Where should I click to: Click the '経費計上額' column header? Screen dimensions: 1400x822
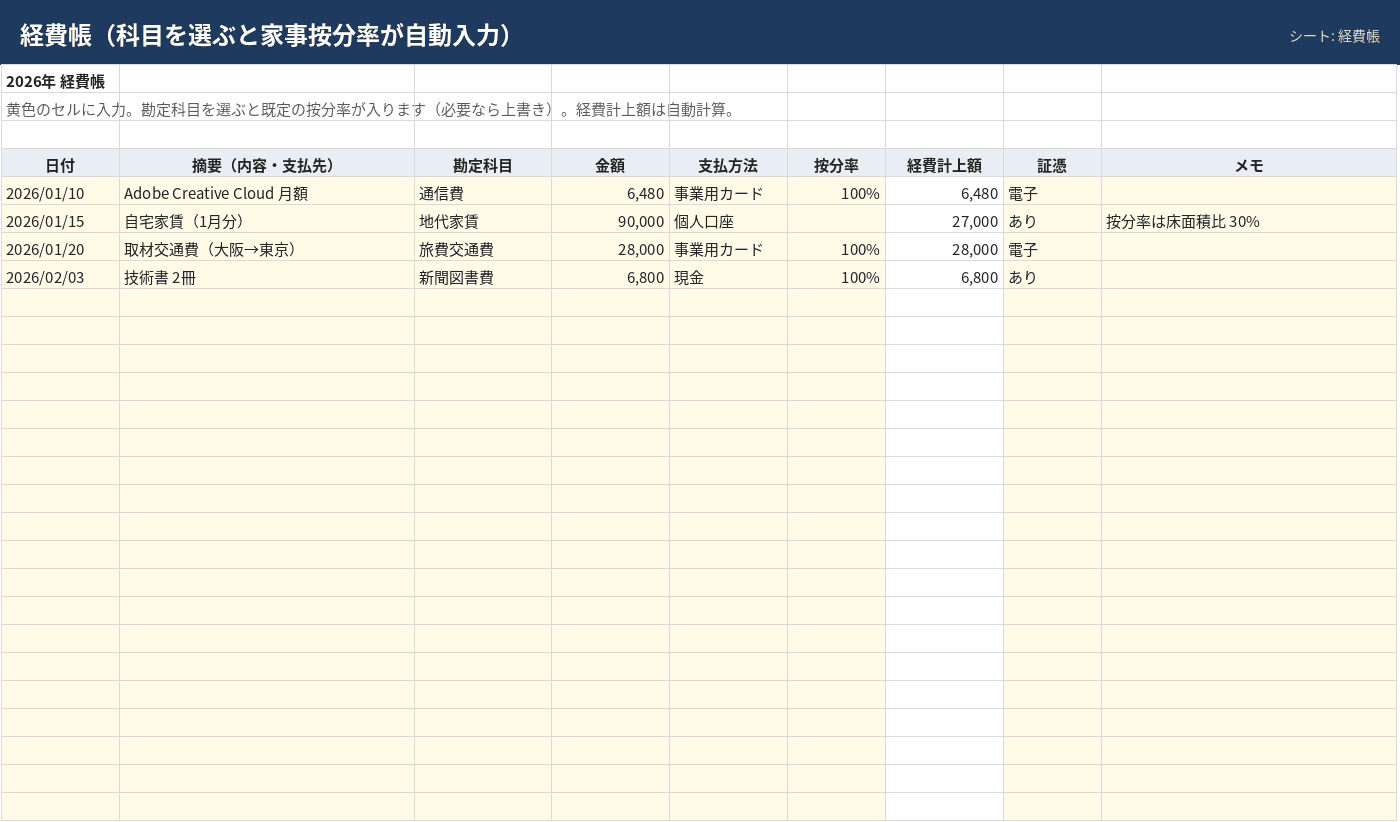pyautogui.click(x=944, y=164)
